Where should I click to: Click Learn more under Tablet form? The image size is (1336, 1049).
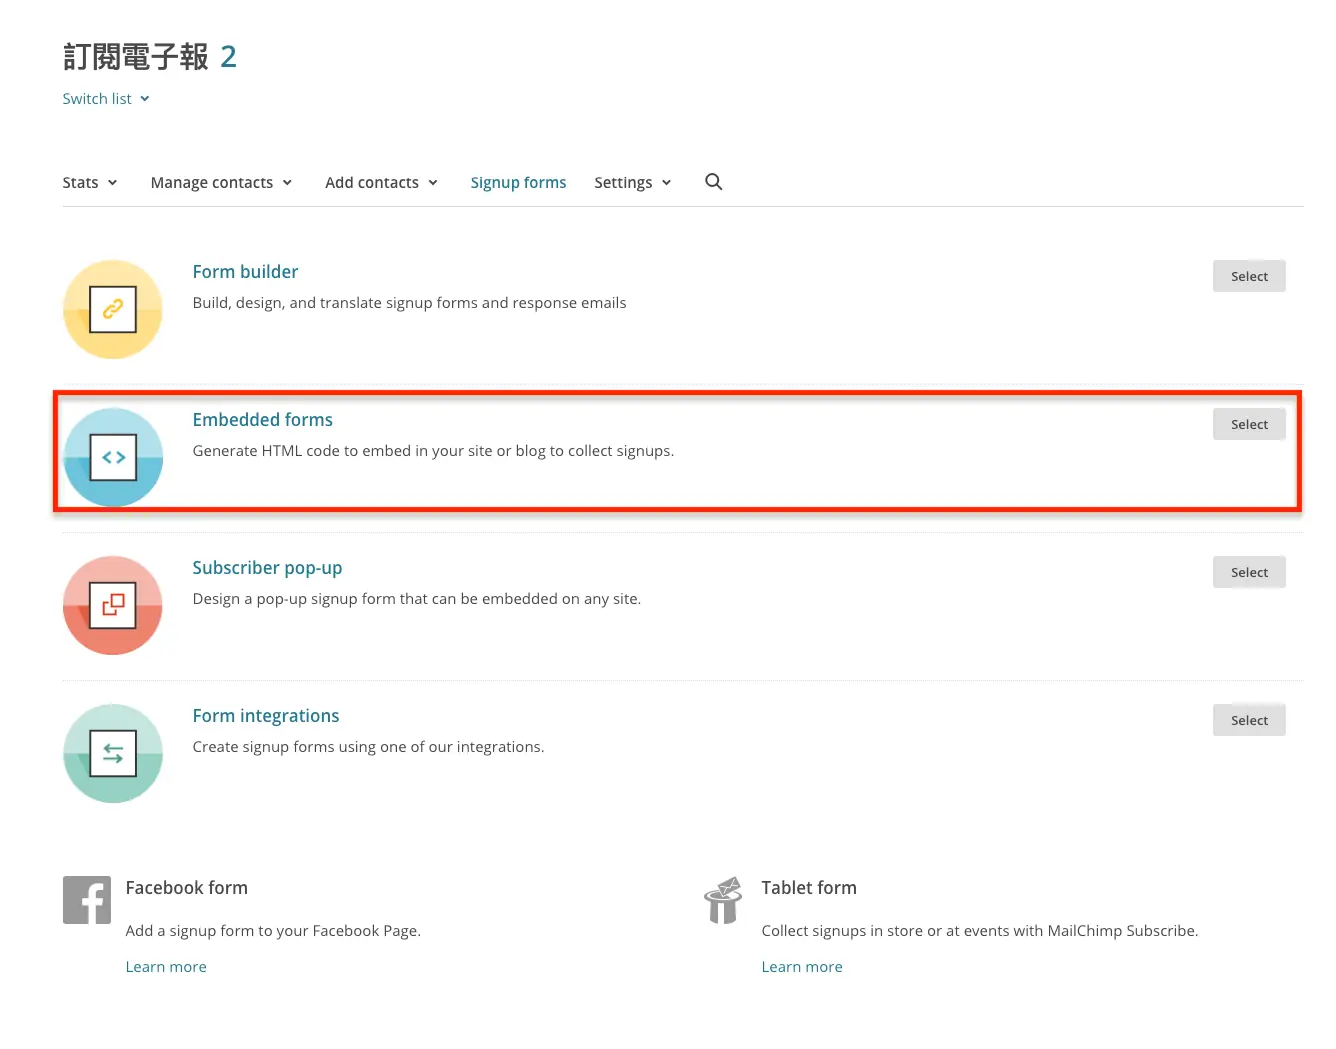click(802, 967)
